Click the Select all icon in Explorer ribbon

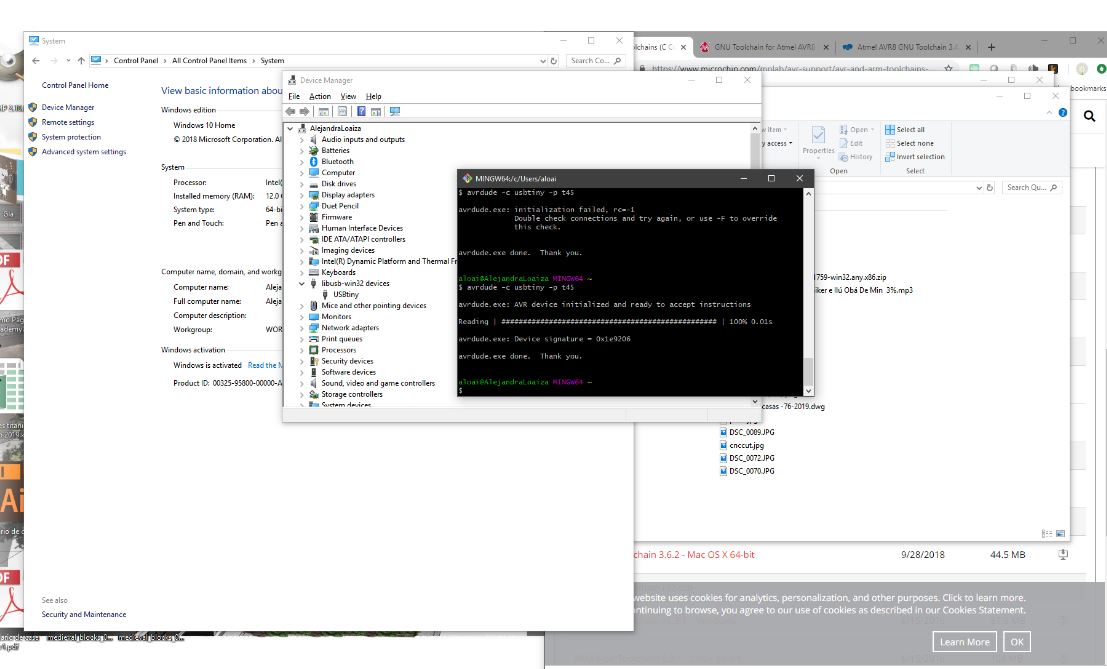[890, 130]
